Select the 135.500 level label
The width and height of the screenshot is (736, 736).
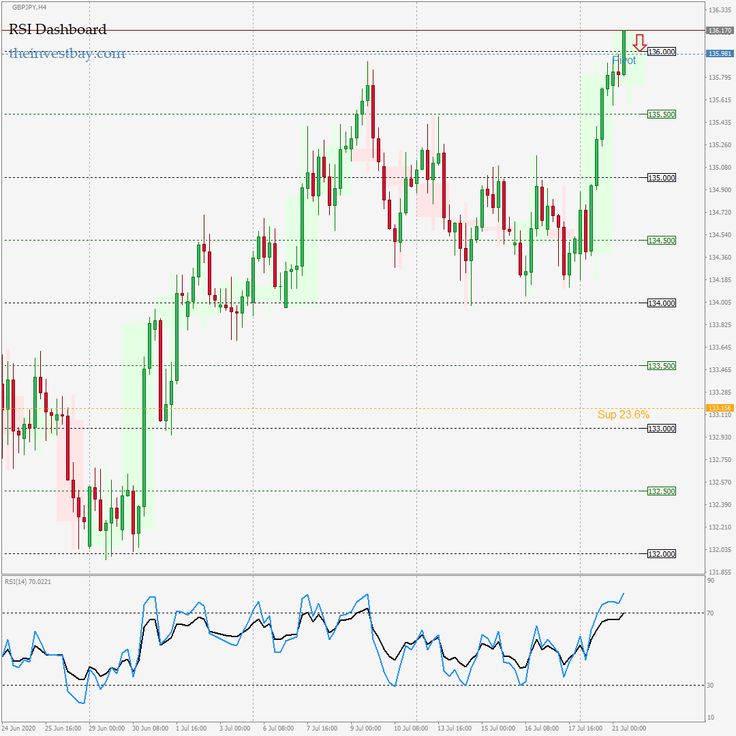[x=661, y=114]
